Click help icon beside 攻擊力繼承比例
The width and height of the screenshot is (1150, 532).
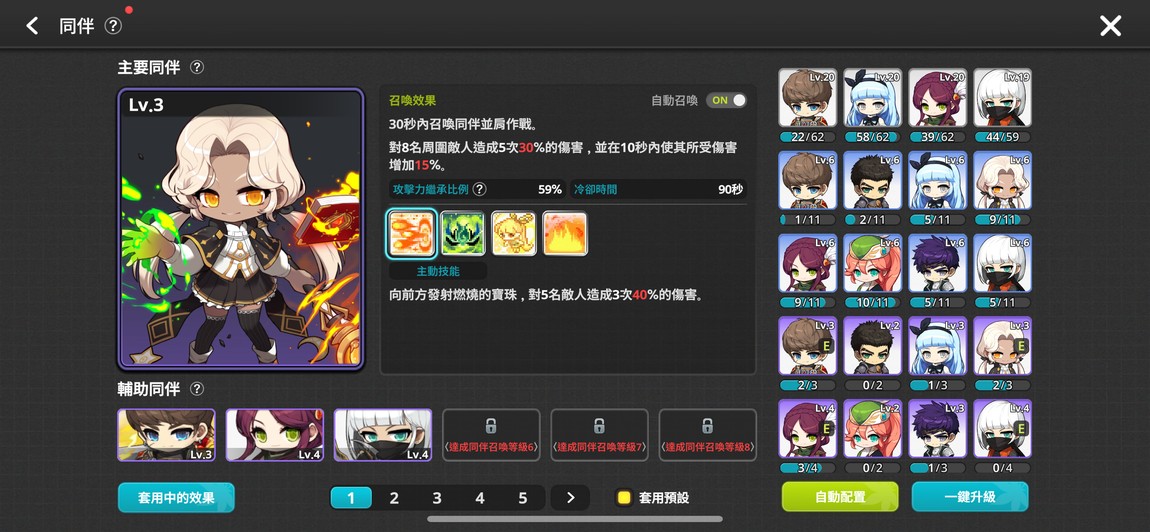tap(479, 189)
